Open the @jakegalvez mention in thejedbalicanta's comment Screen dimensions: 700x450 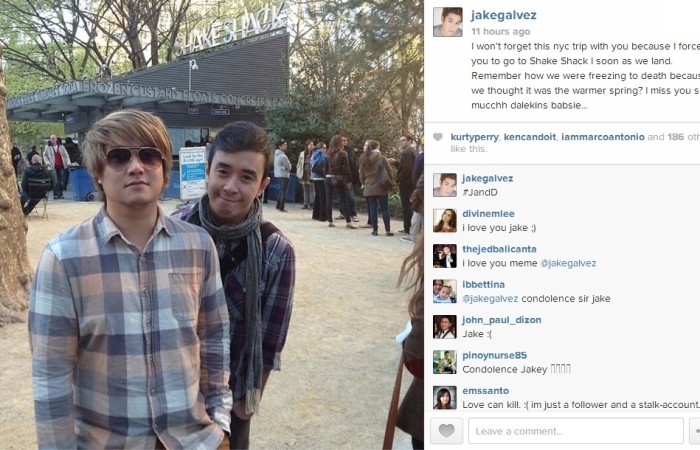point(568,263)
